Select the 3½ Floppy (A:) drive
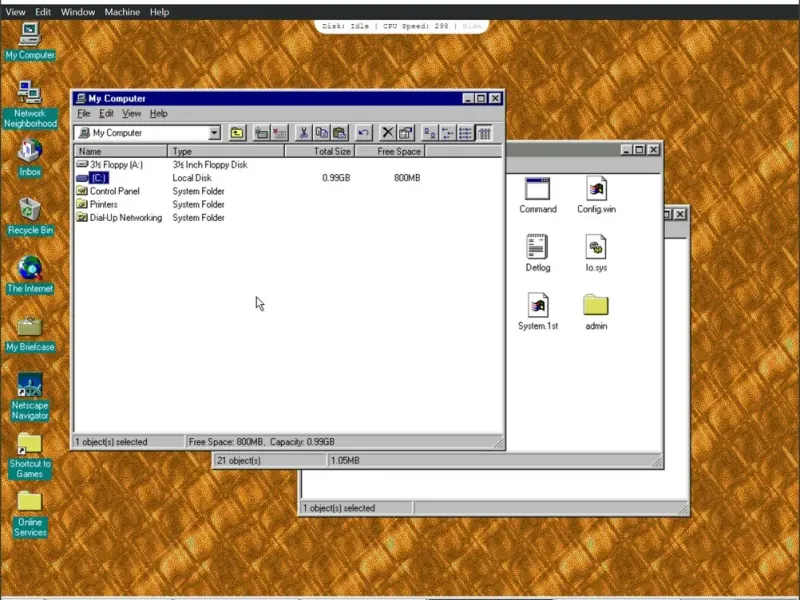 110,165
